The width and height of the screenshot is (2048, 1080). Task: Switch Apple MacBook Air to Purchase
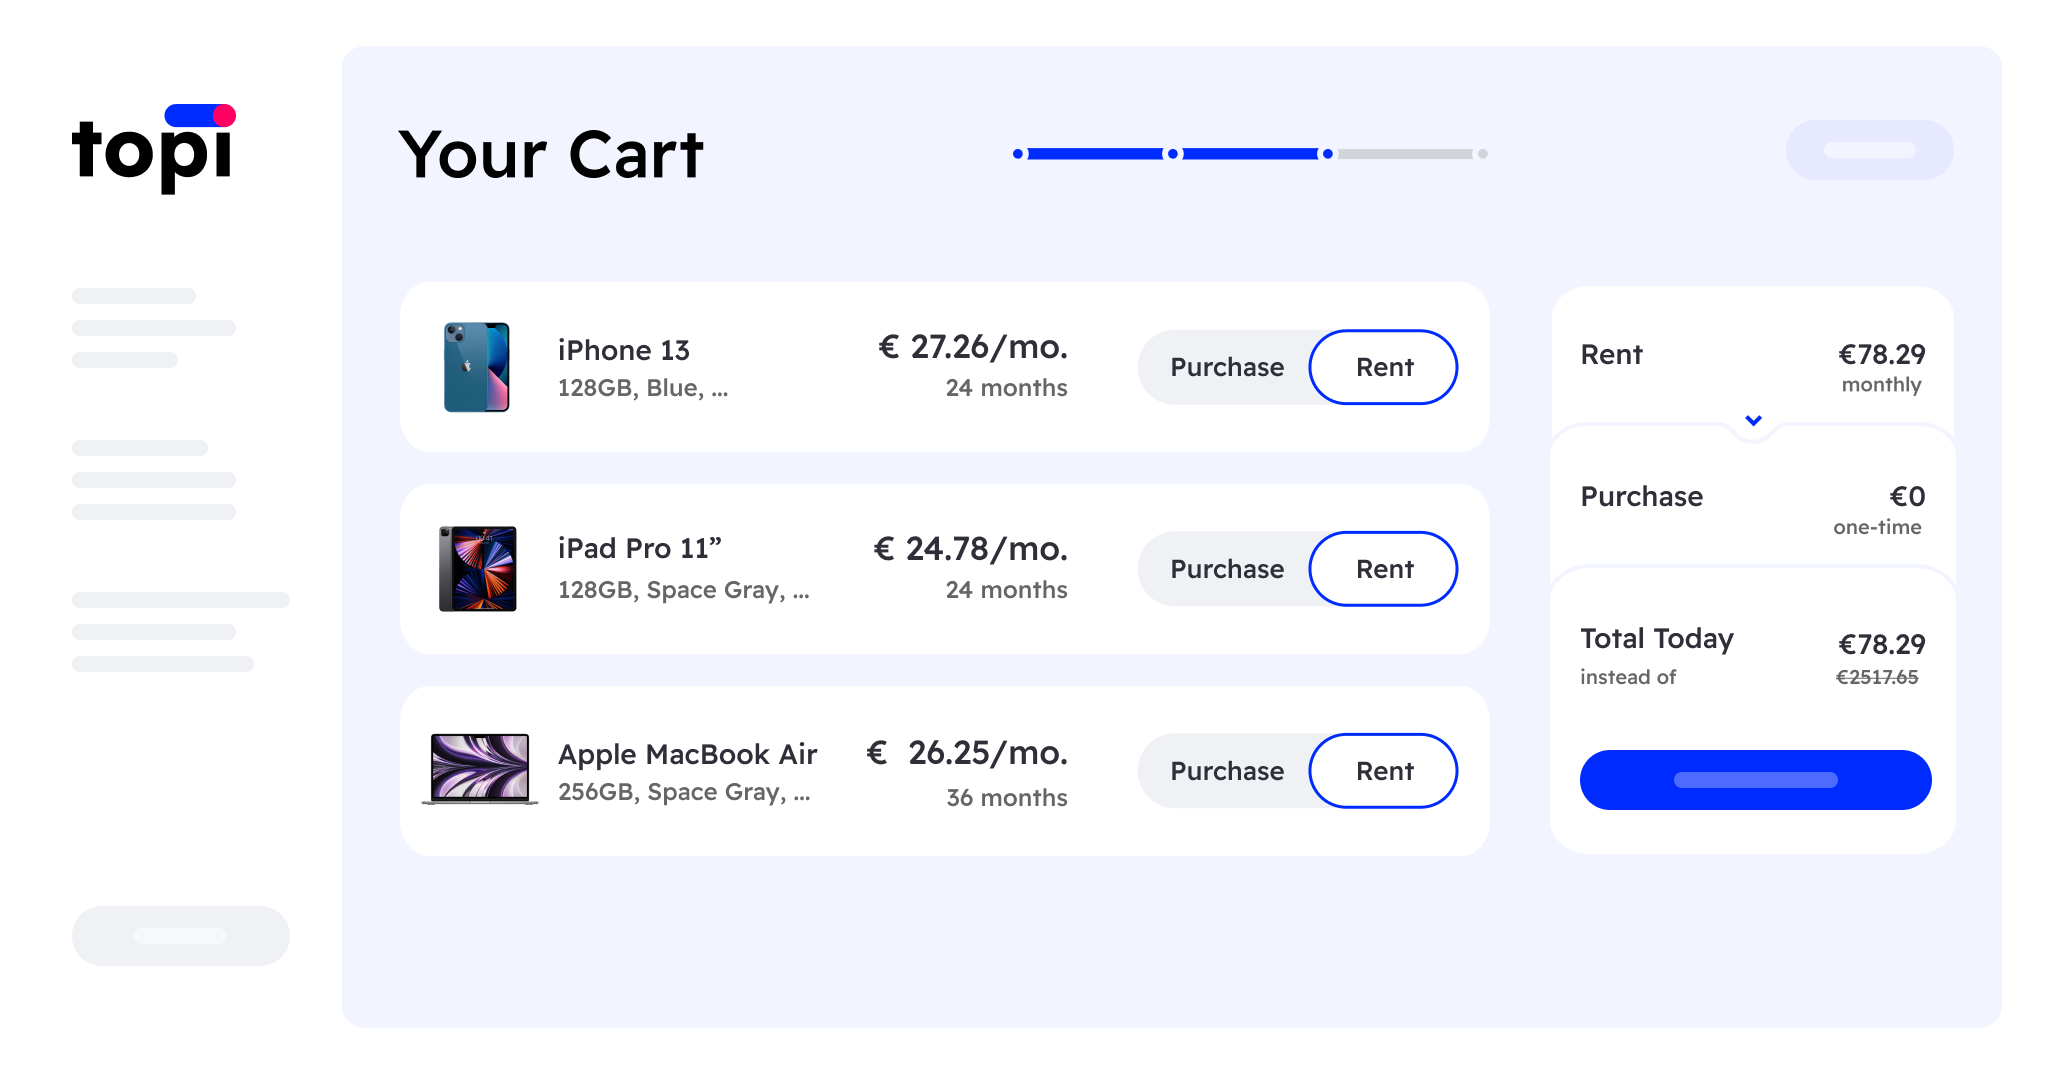pyautogui.click(x=1227, y=771)
